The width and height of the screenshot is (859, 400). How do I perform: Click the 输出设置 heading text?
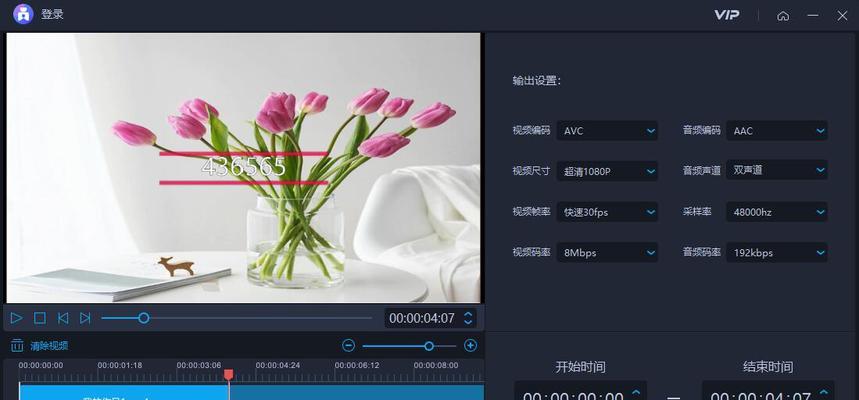[x=536, y=81]
